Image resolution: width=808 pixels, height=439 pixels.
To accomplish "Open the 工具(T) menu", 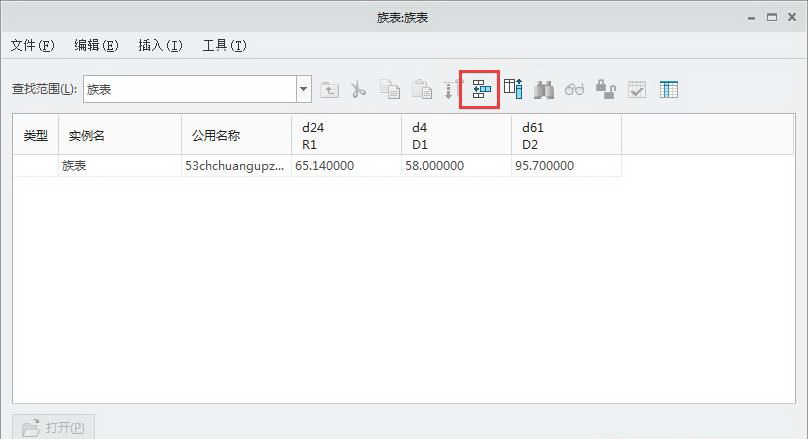I will point(225,45).
